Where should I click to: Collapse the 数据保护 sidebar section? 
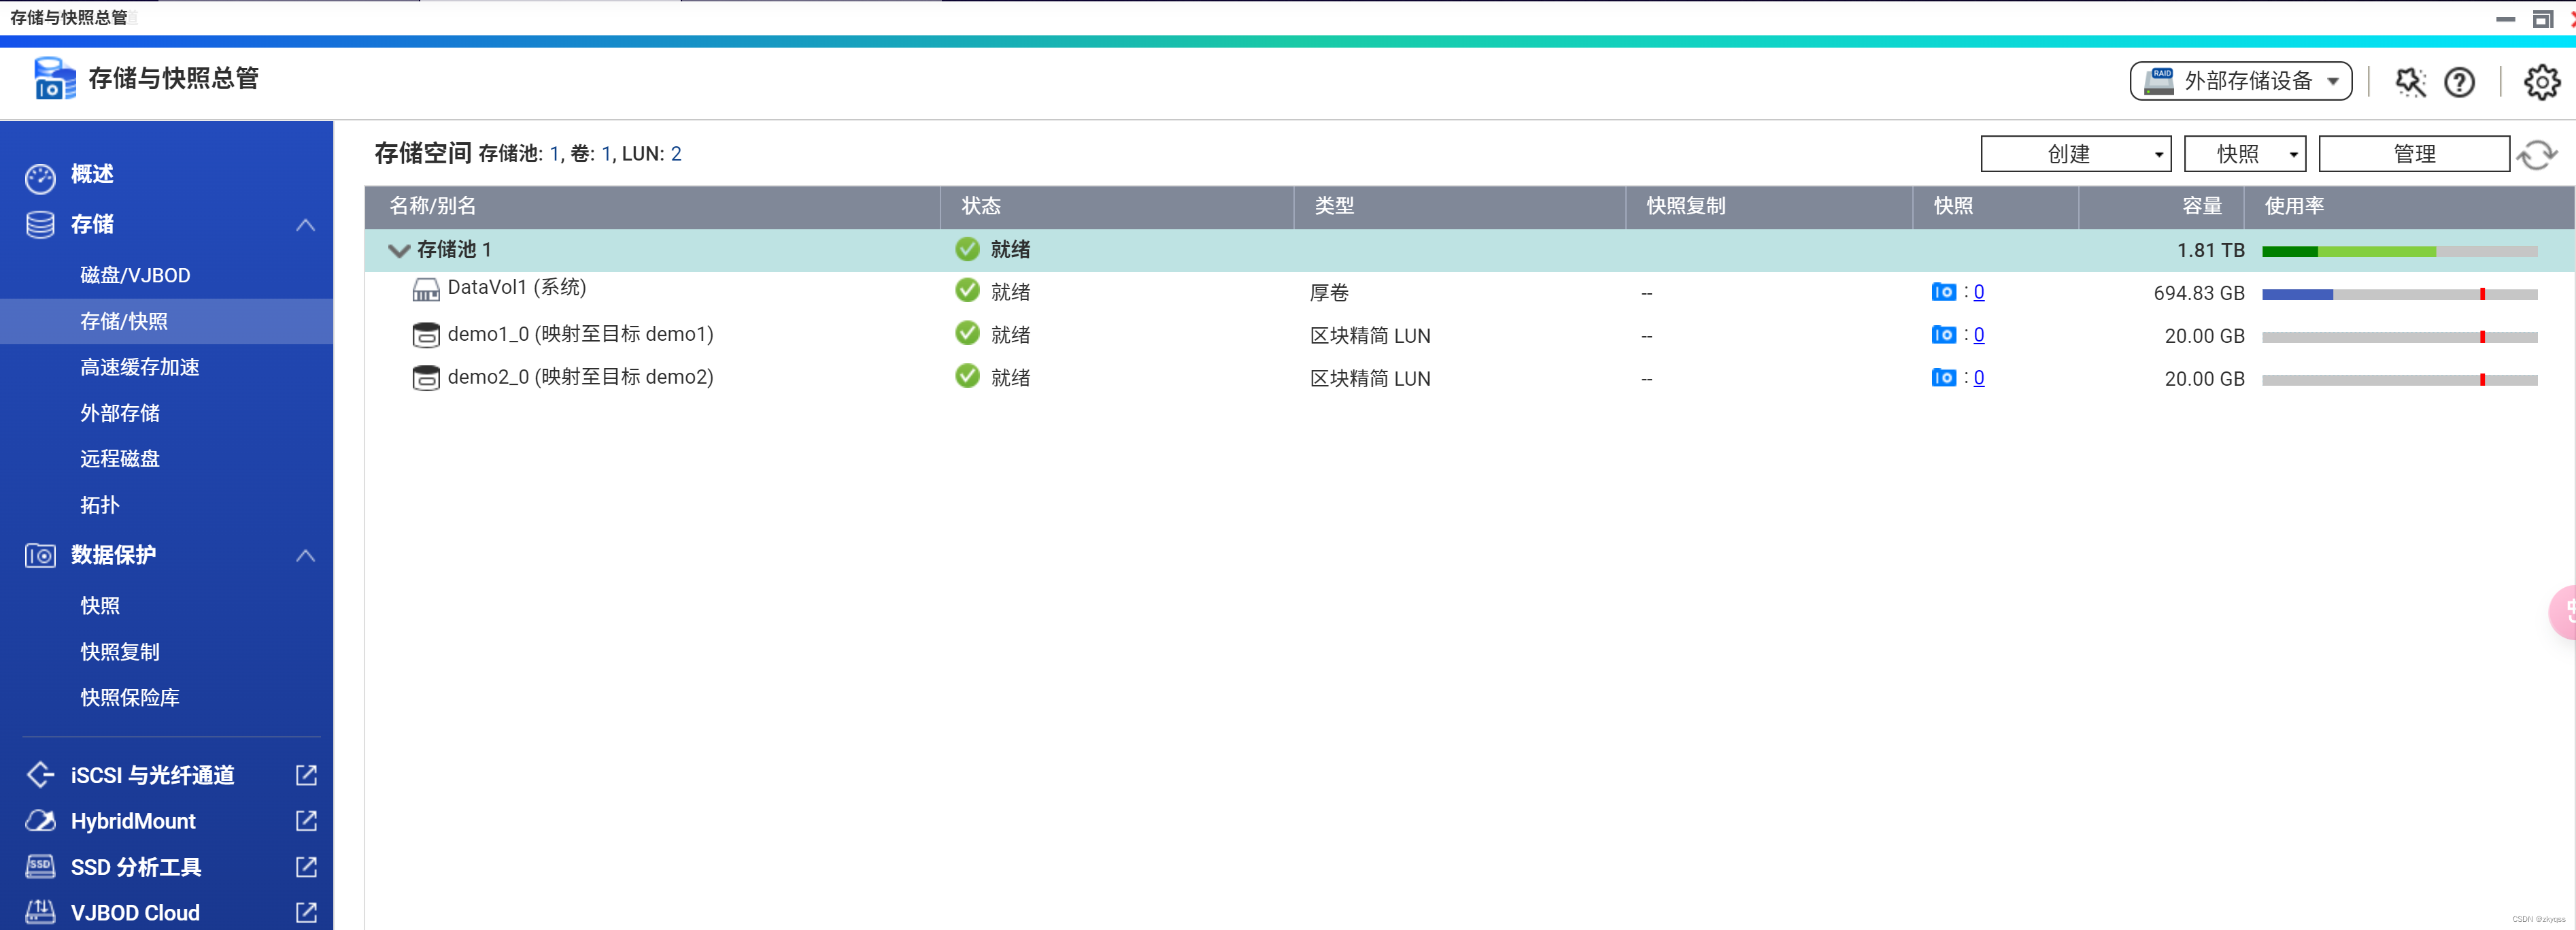[306, 555]
